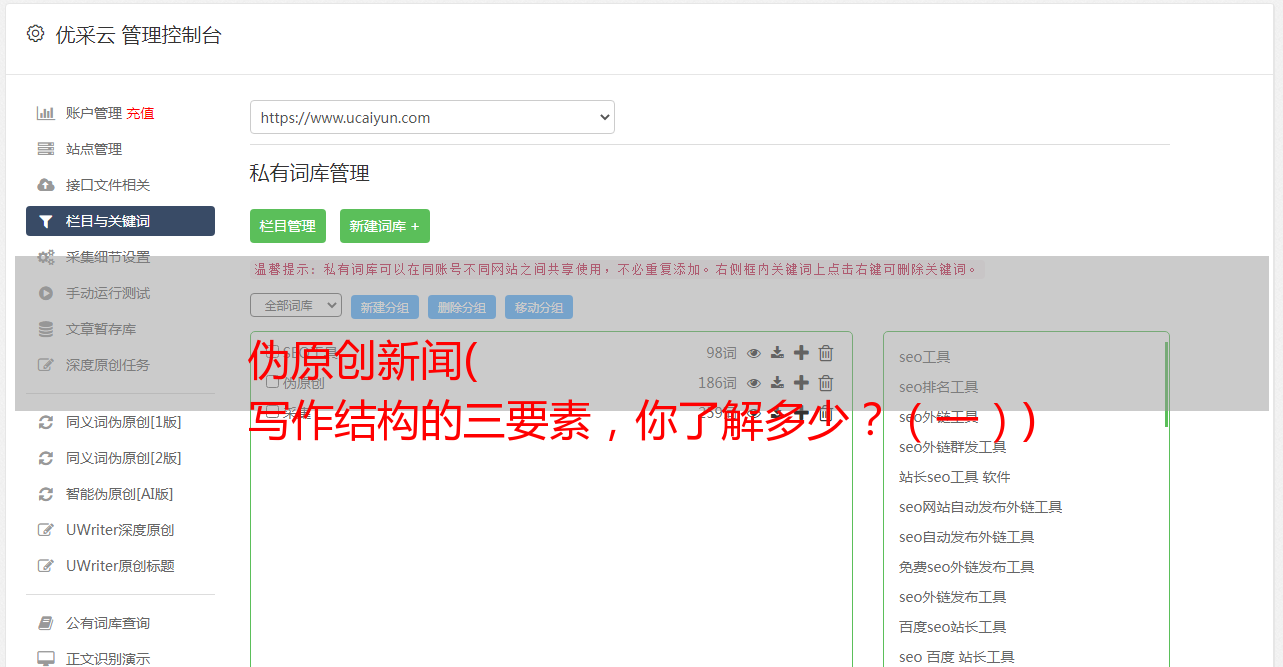Open 文章暂存库 in the sidebar
The height and width of the screenshot is (667, 1283).
(101, 329)
